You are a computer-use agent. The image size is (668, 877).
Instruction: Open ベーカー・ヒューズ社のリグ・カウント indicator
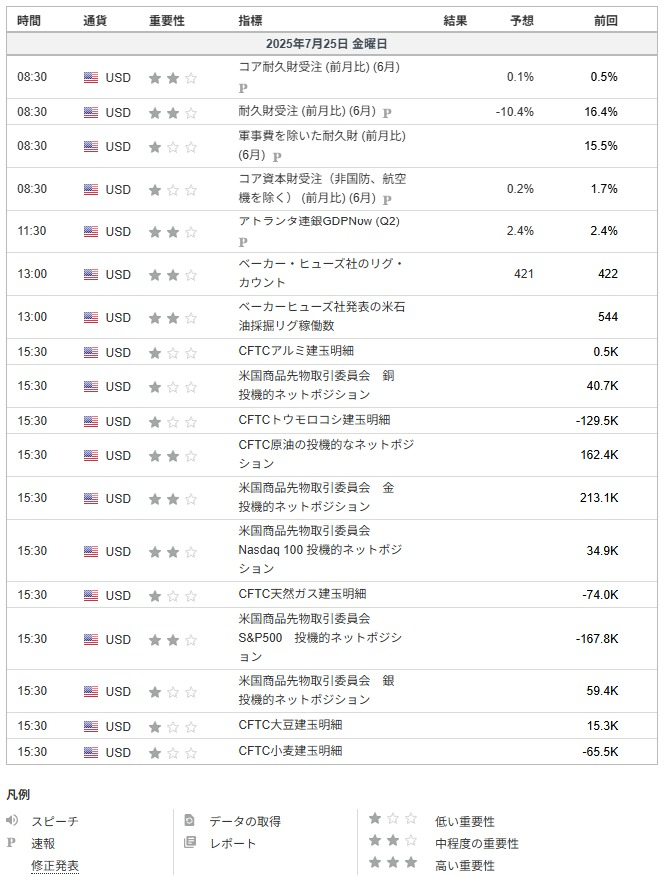(321, 273)
